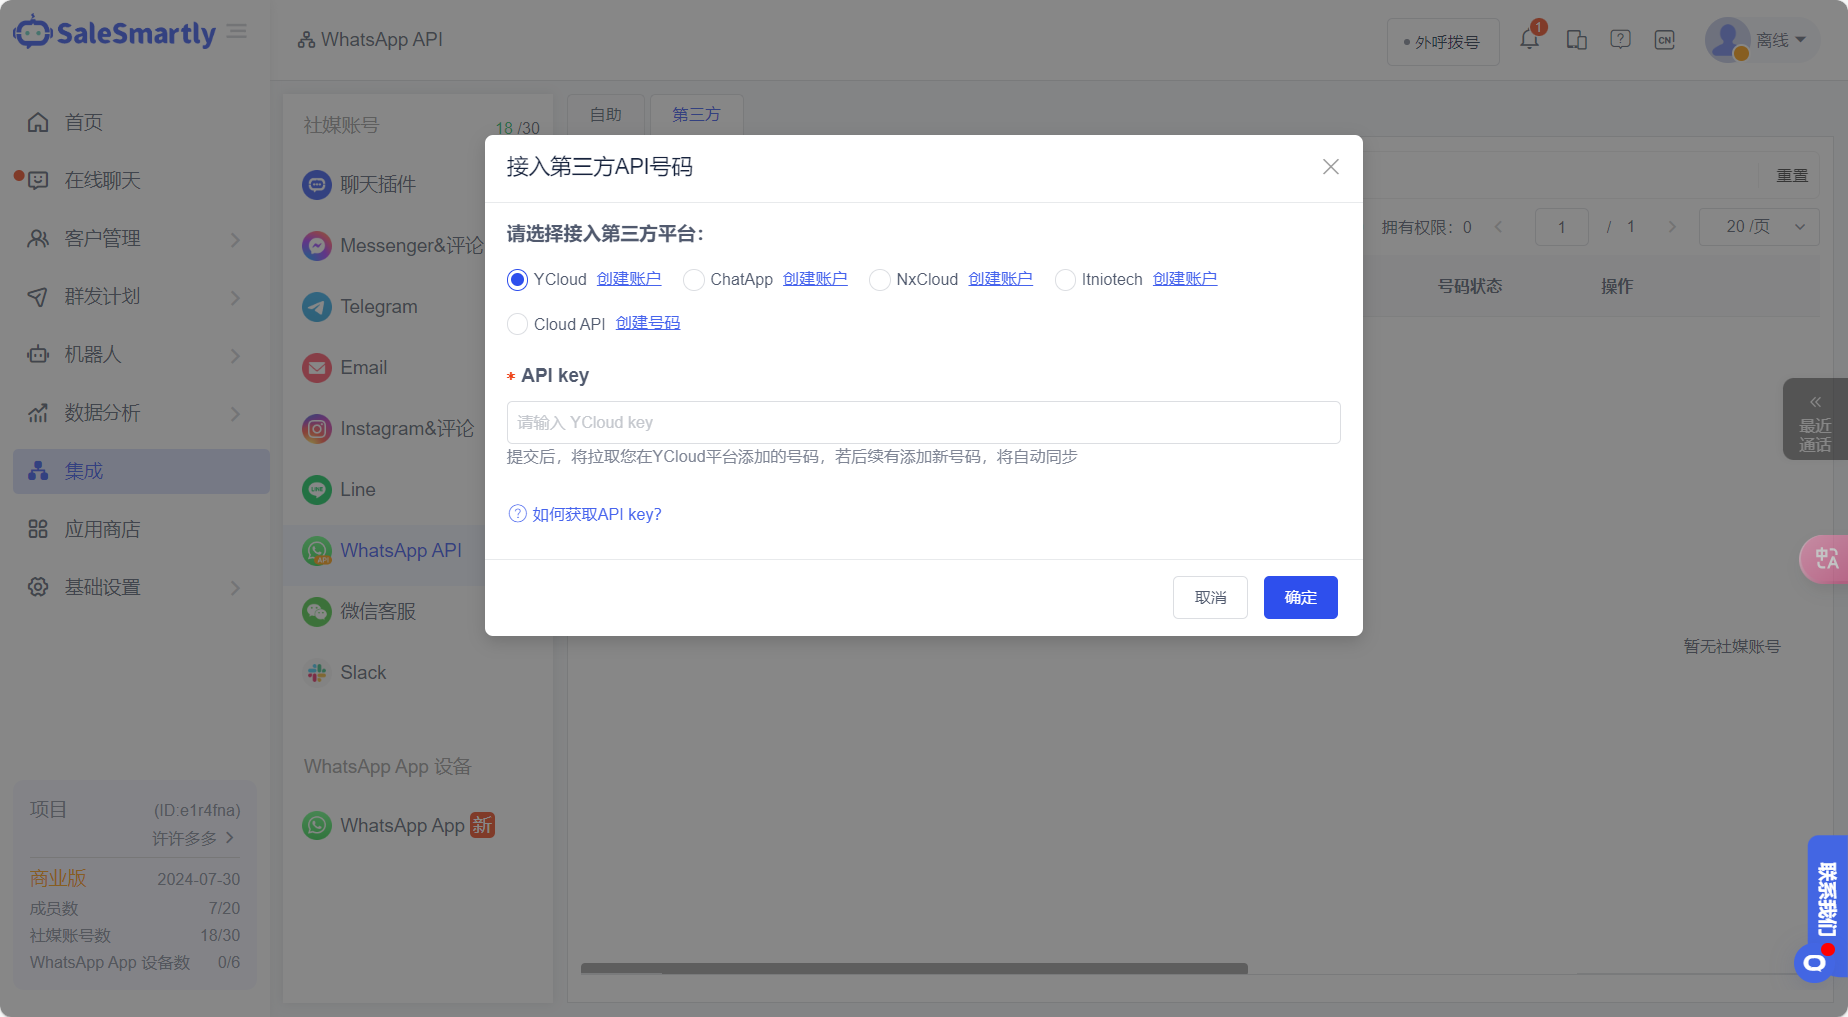Click NxCloud 创建账户 link
Image resolution: width=1848 pixels, height=1017 pixels.
[x=1001, y=279]
